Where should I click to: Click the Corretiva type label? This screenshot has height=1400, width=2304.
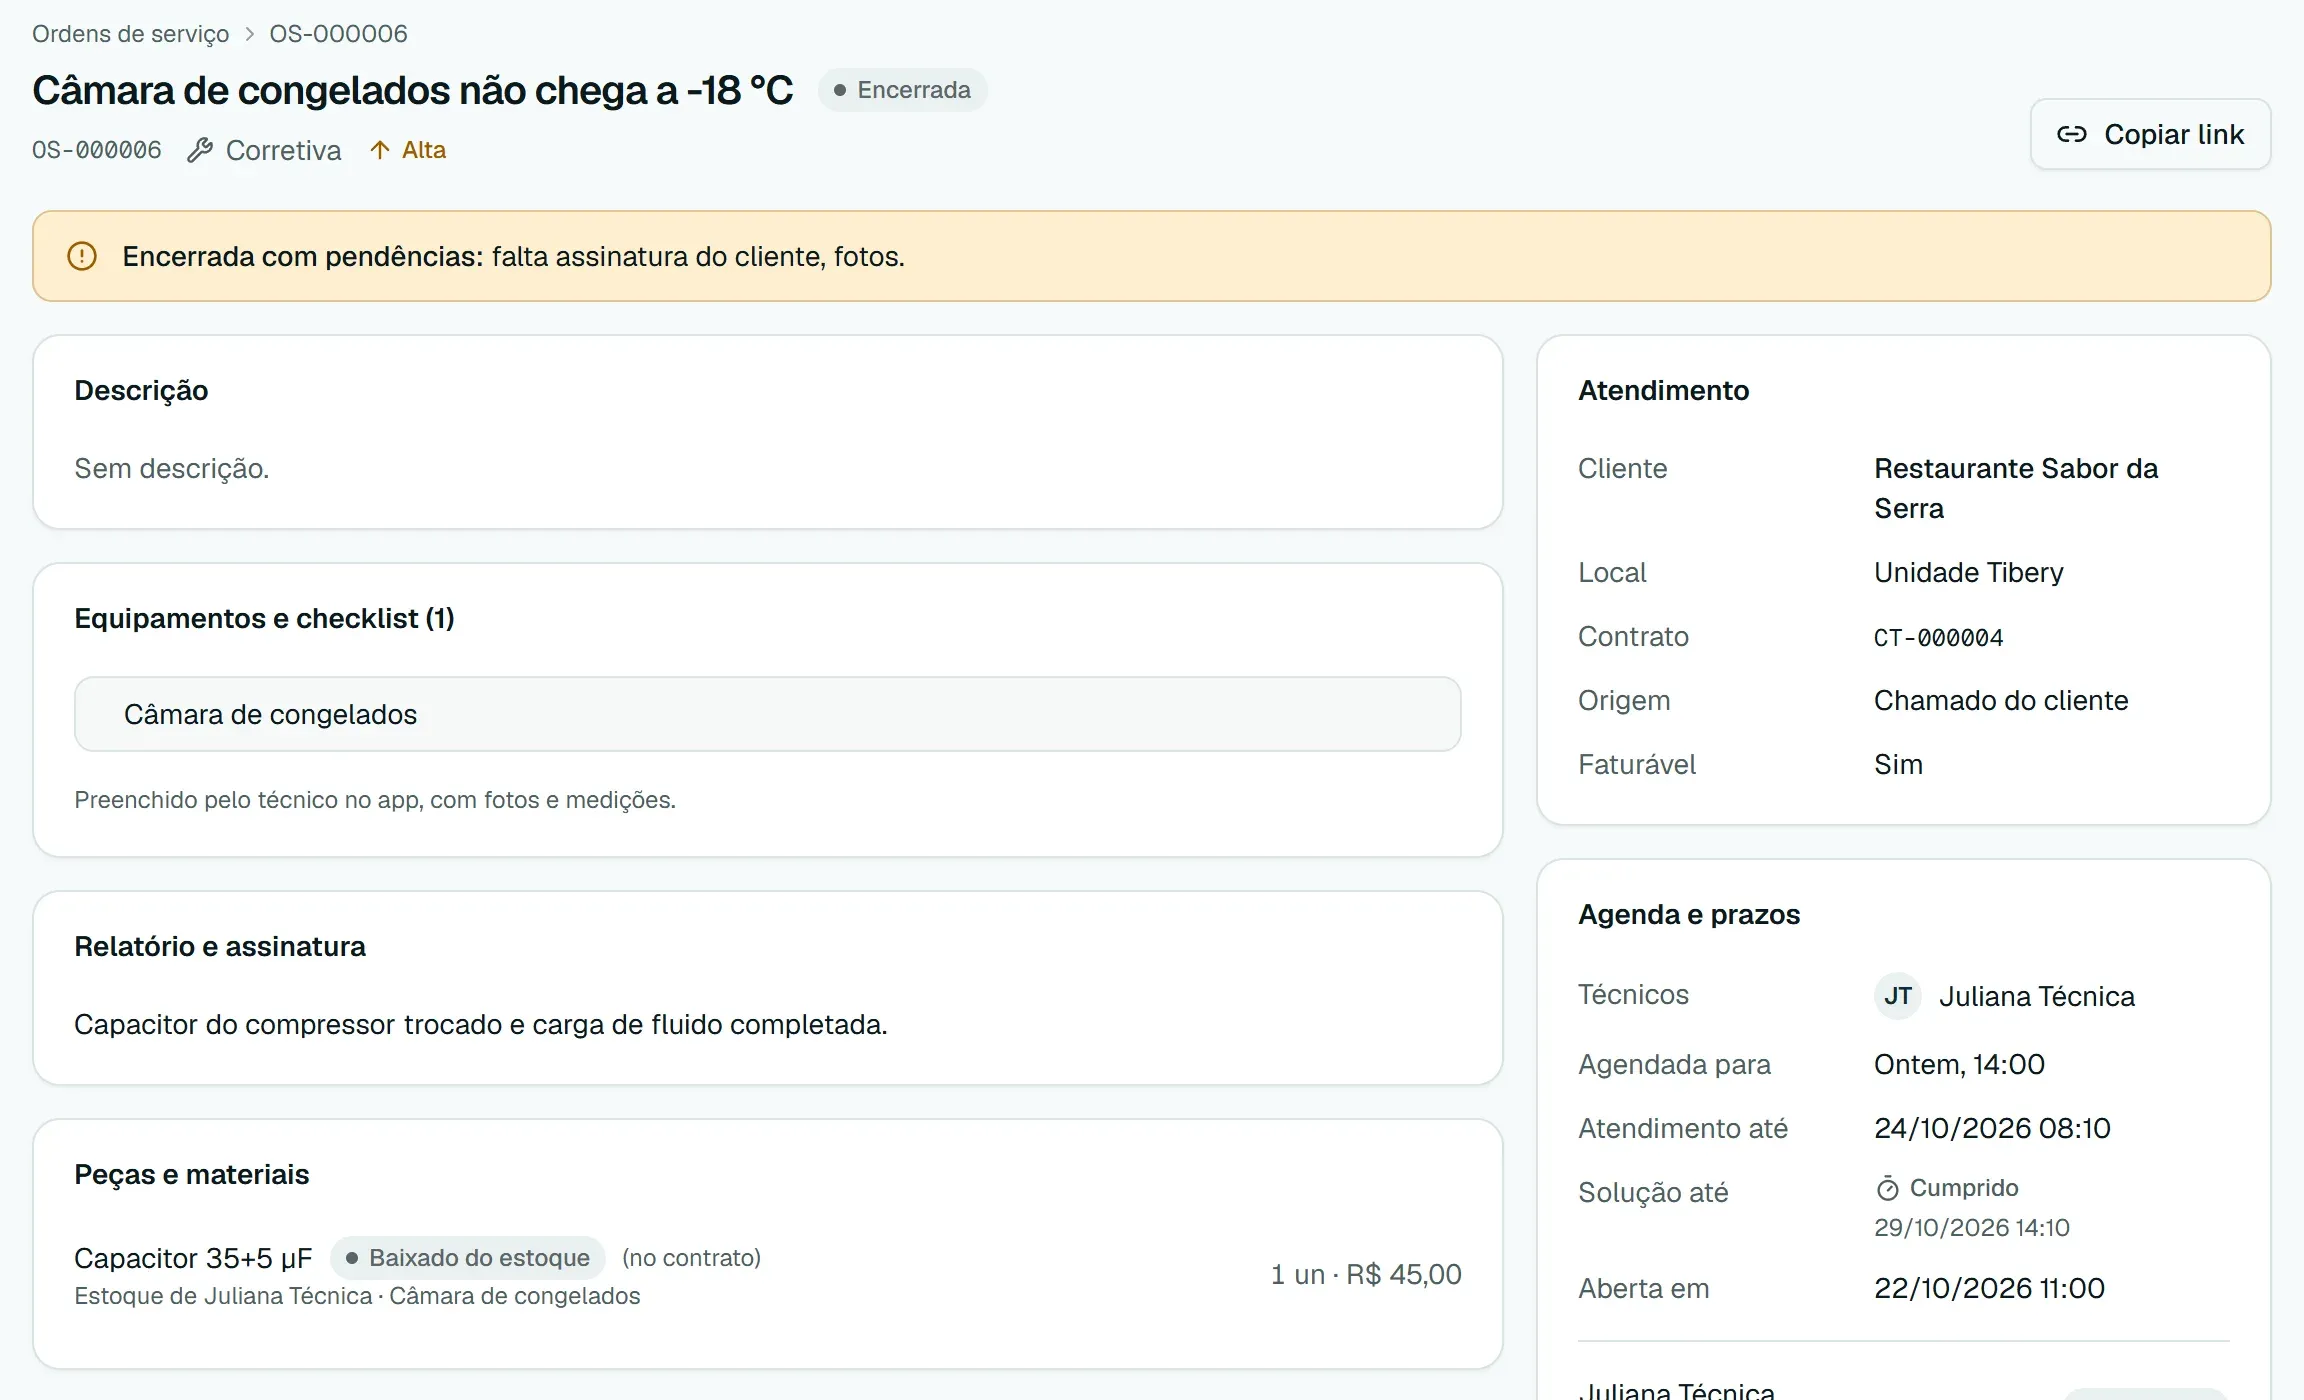tap(283, 150)
